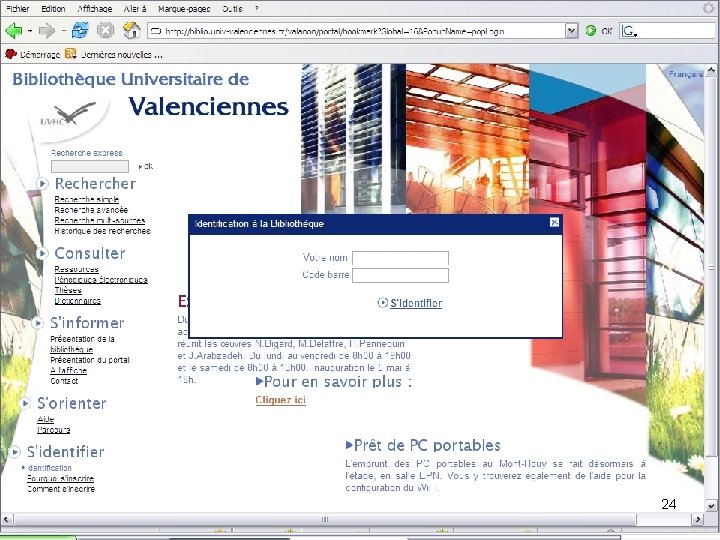Click the round arrow icon next to S'informer
This screenshot has height=540, width=720.
point(38,323)
